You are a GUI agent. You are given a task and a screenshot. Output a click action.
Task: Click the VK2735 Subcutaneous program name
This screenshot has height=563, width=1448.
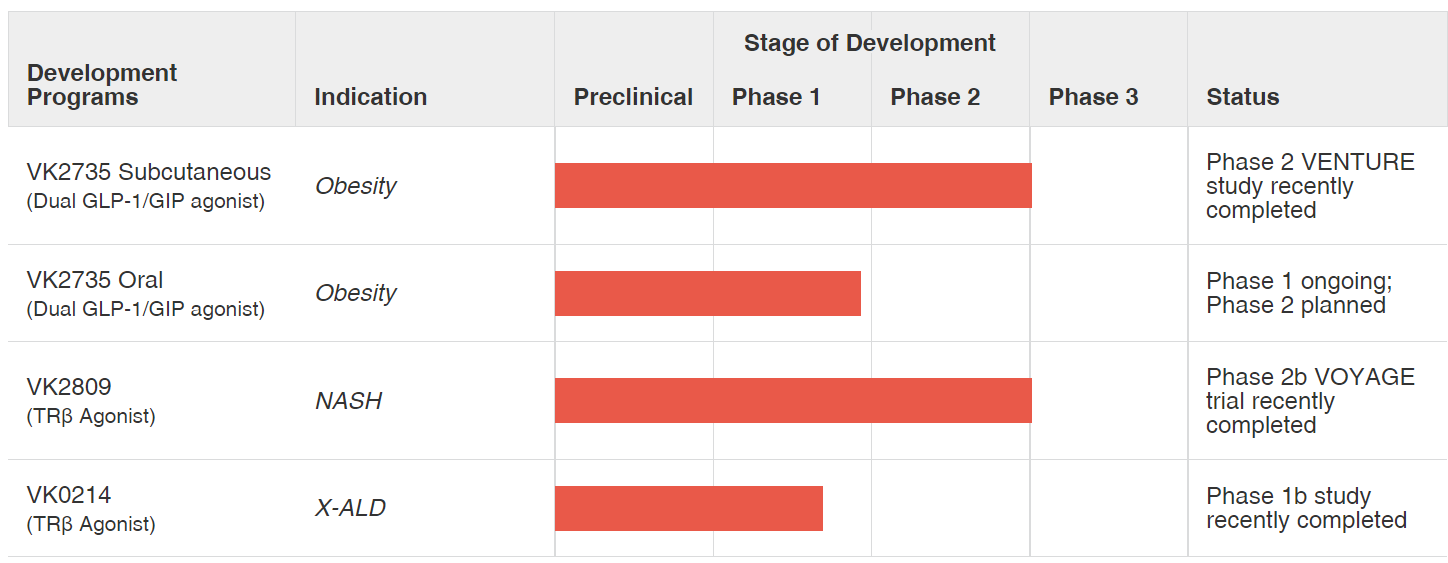(x=148, y=172)
